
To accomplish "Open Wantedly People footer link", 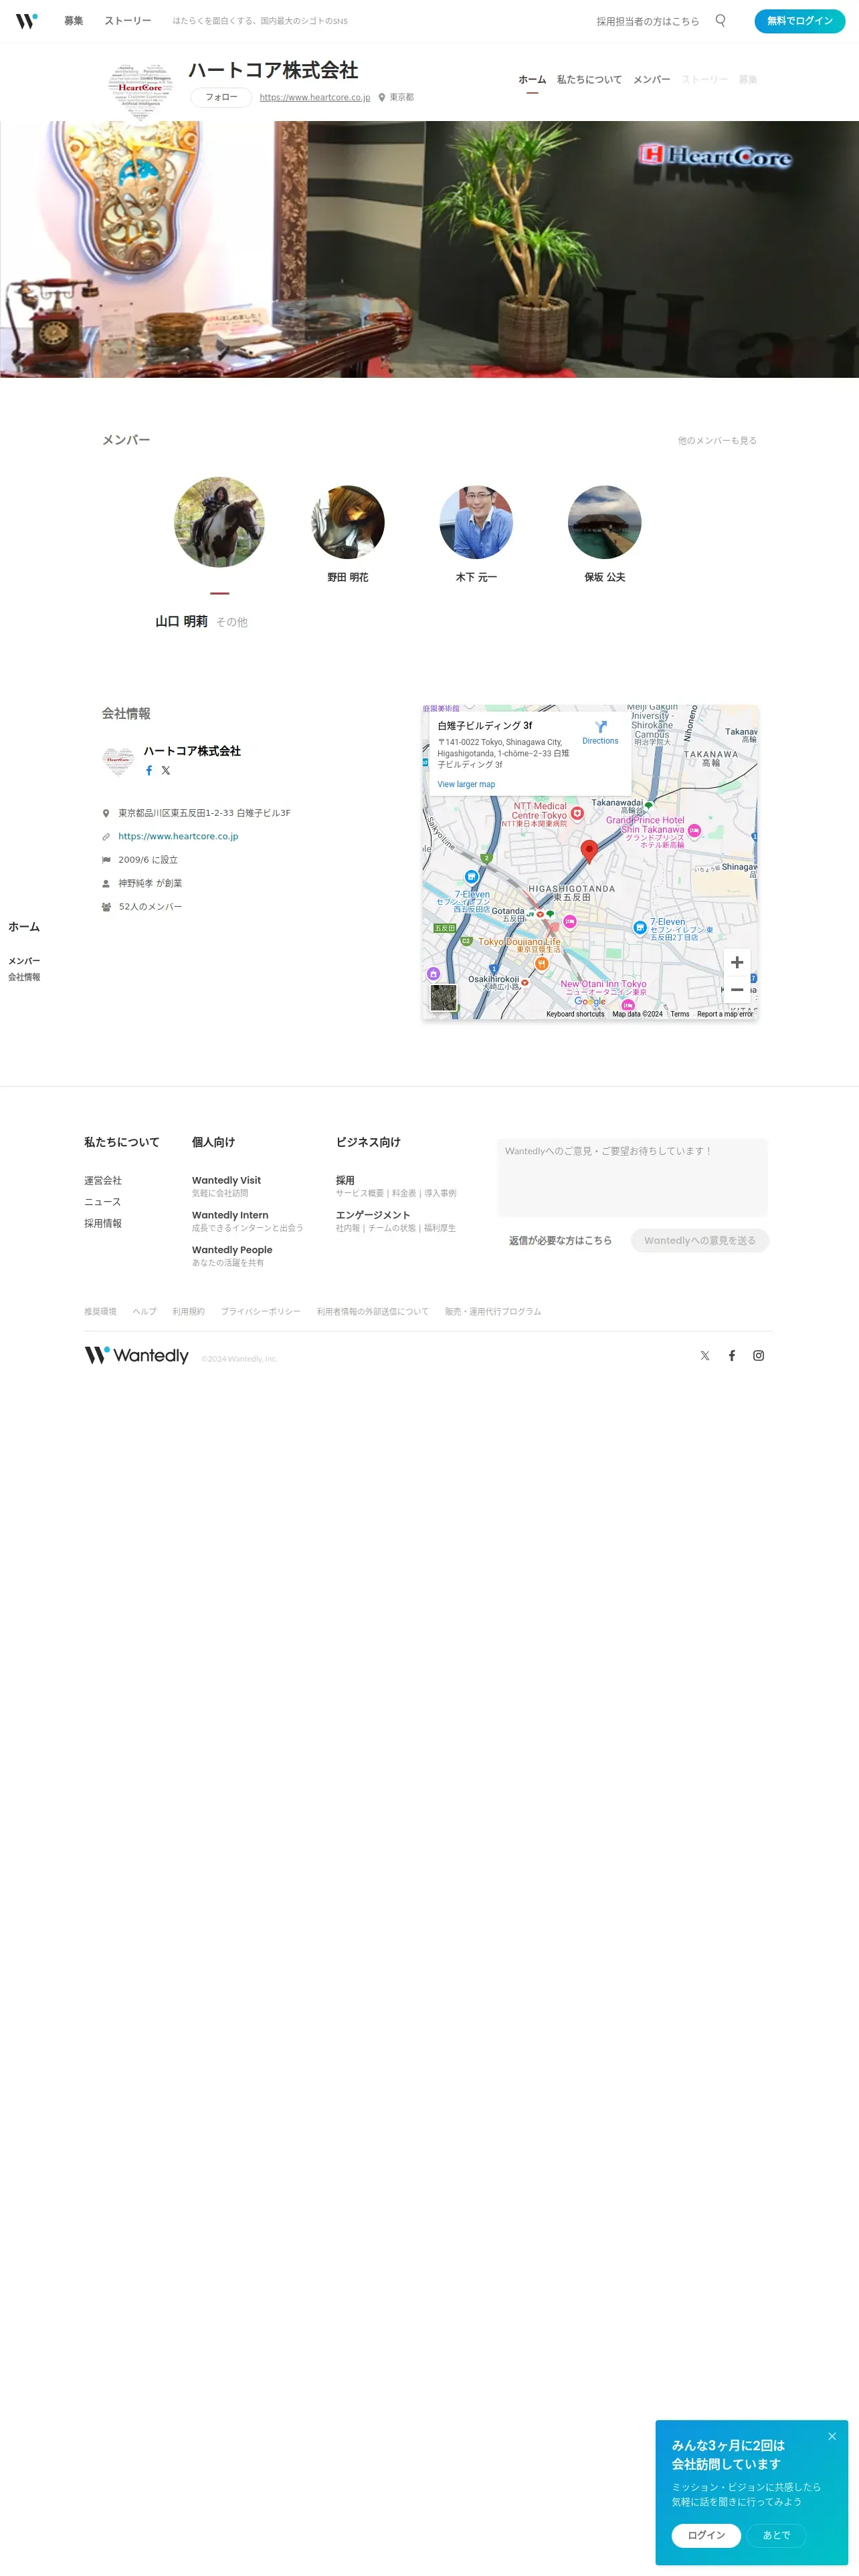I will 232,1250.
